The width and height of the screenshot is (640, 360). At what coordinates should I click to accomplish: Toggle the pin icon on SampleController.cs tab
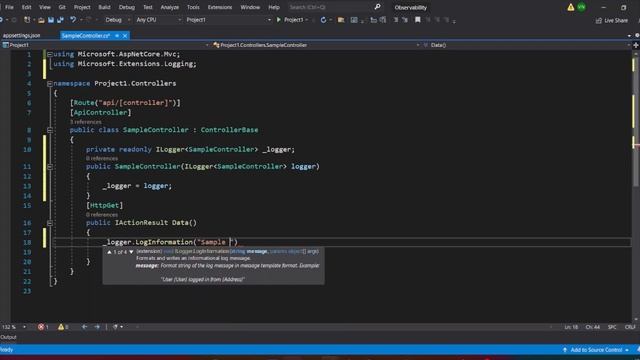point(117,36)
